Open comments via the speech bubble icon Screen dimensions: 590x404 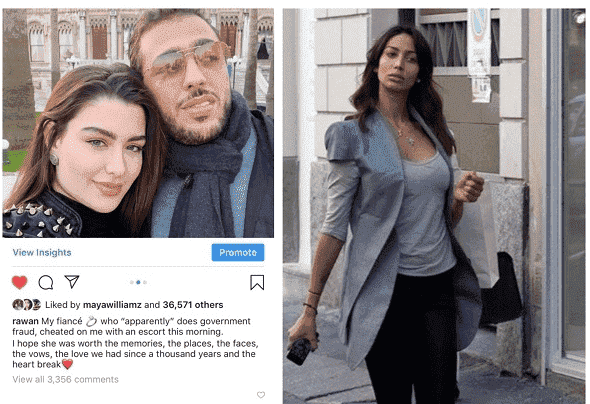coord(46,282)
